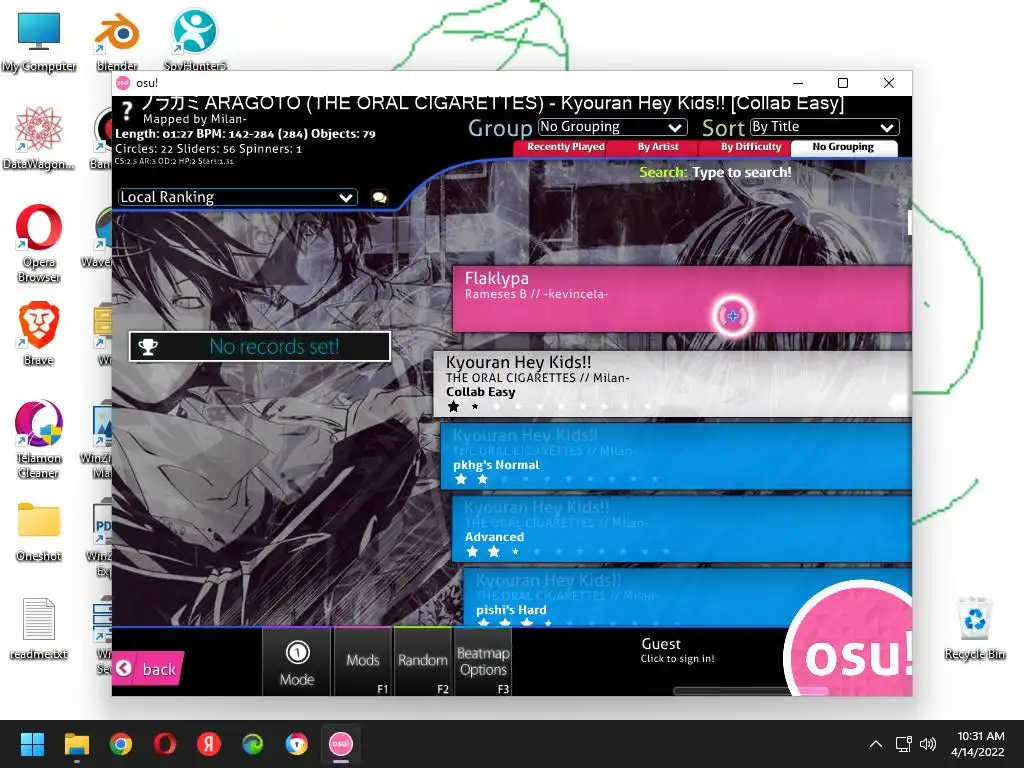1024x768 pixels.
Task: Click osu! taskbar icon
Action: pyautogui.click(x=341, y=744)
